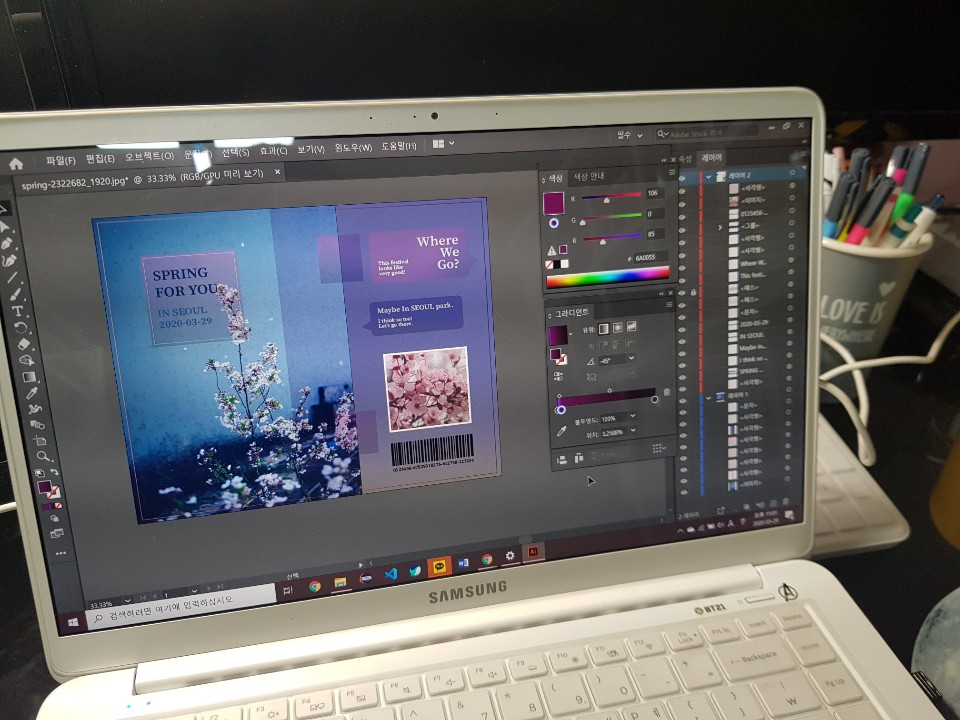Click the Windows taskbar search box
The width and height of the screenshot is (960, 720).
pyautogui.click(x=181, y=609)
